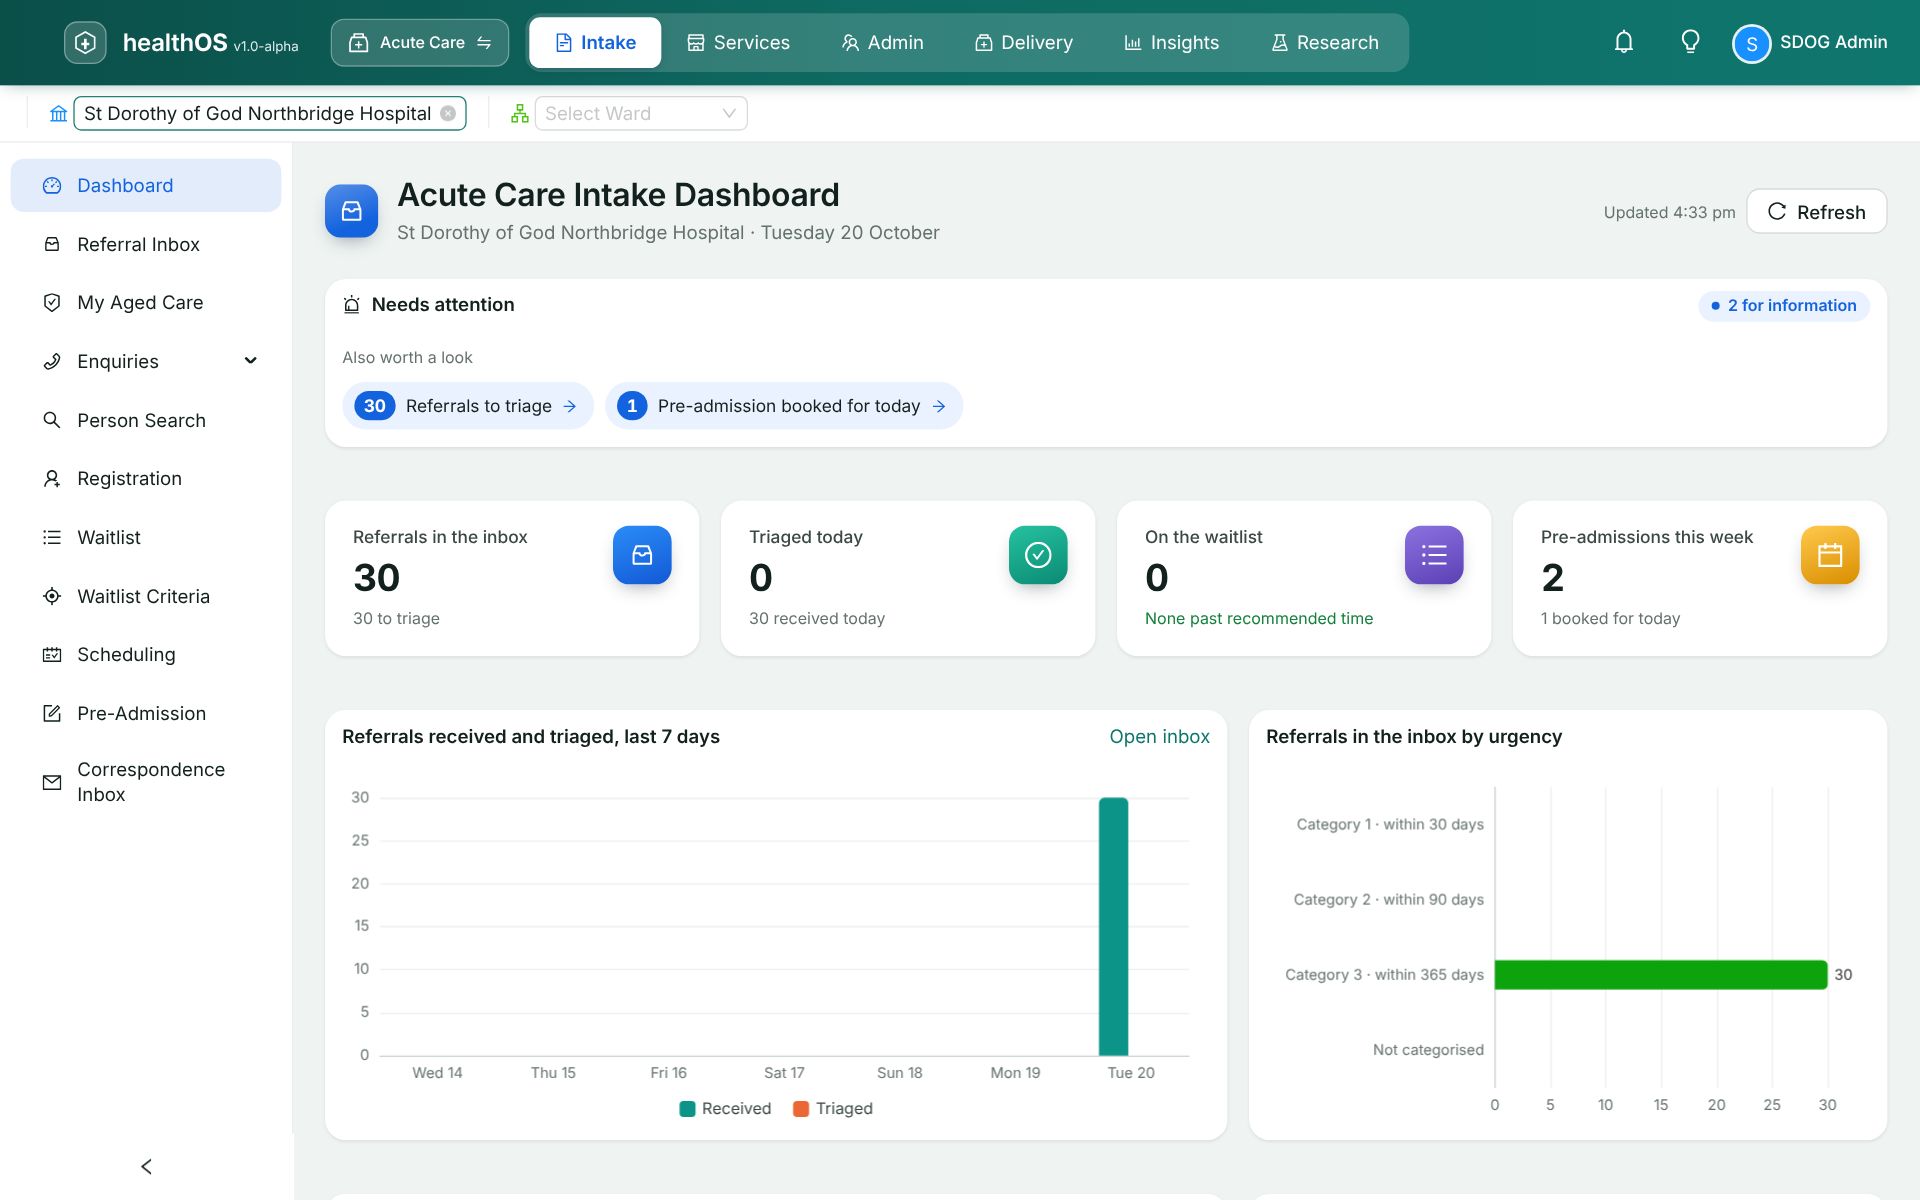Open the Registration page
Viewport: 1920px width, 1200px height.
(x=146, y=479)
